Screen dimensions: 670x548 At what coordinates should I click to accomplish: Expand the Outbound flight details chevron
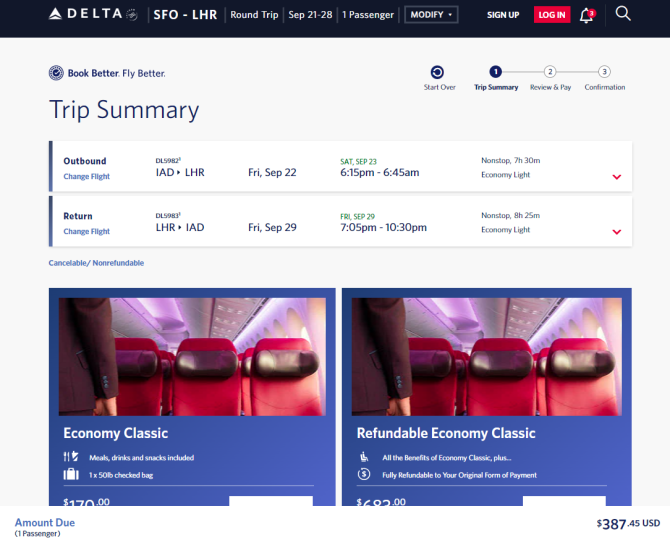616,177
